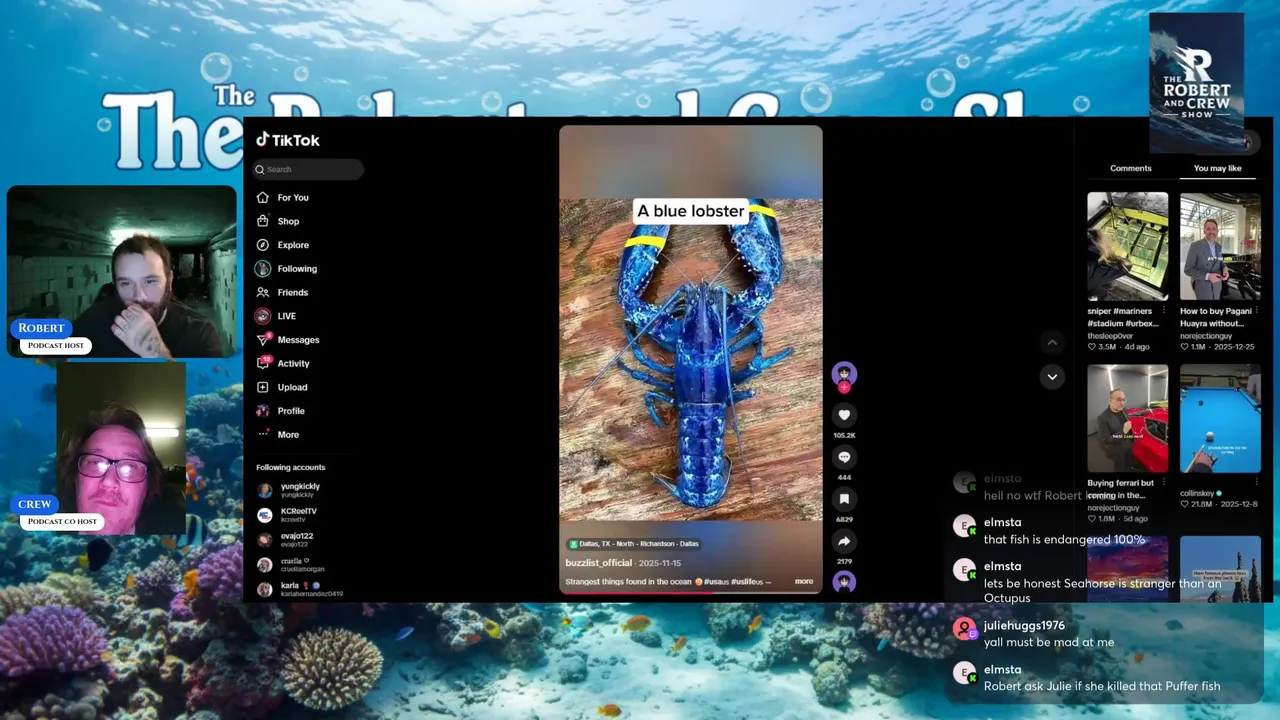Open the collinskey pool table thumbnail

click(x=1220, y=419)
